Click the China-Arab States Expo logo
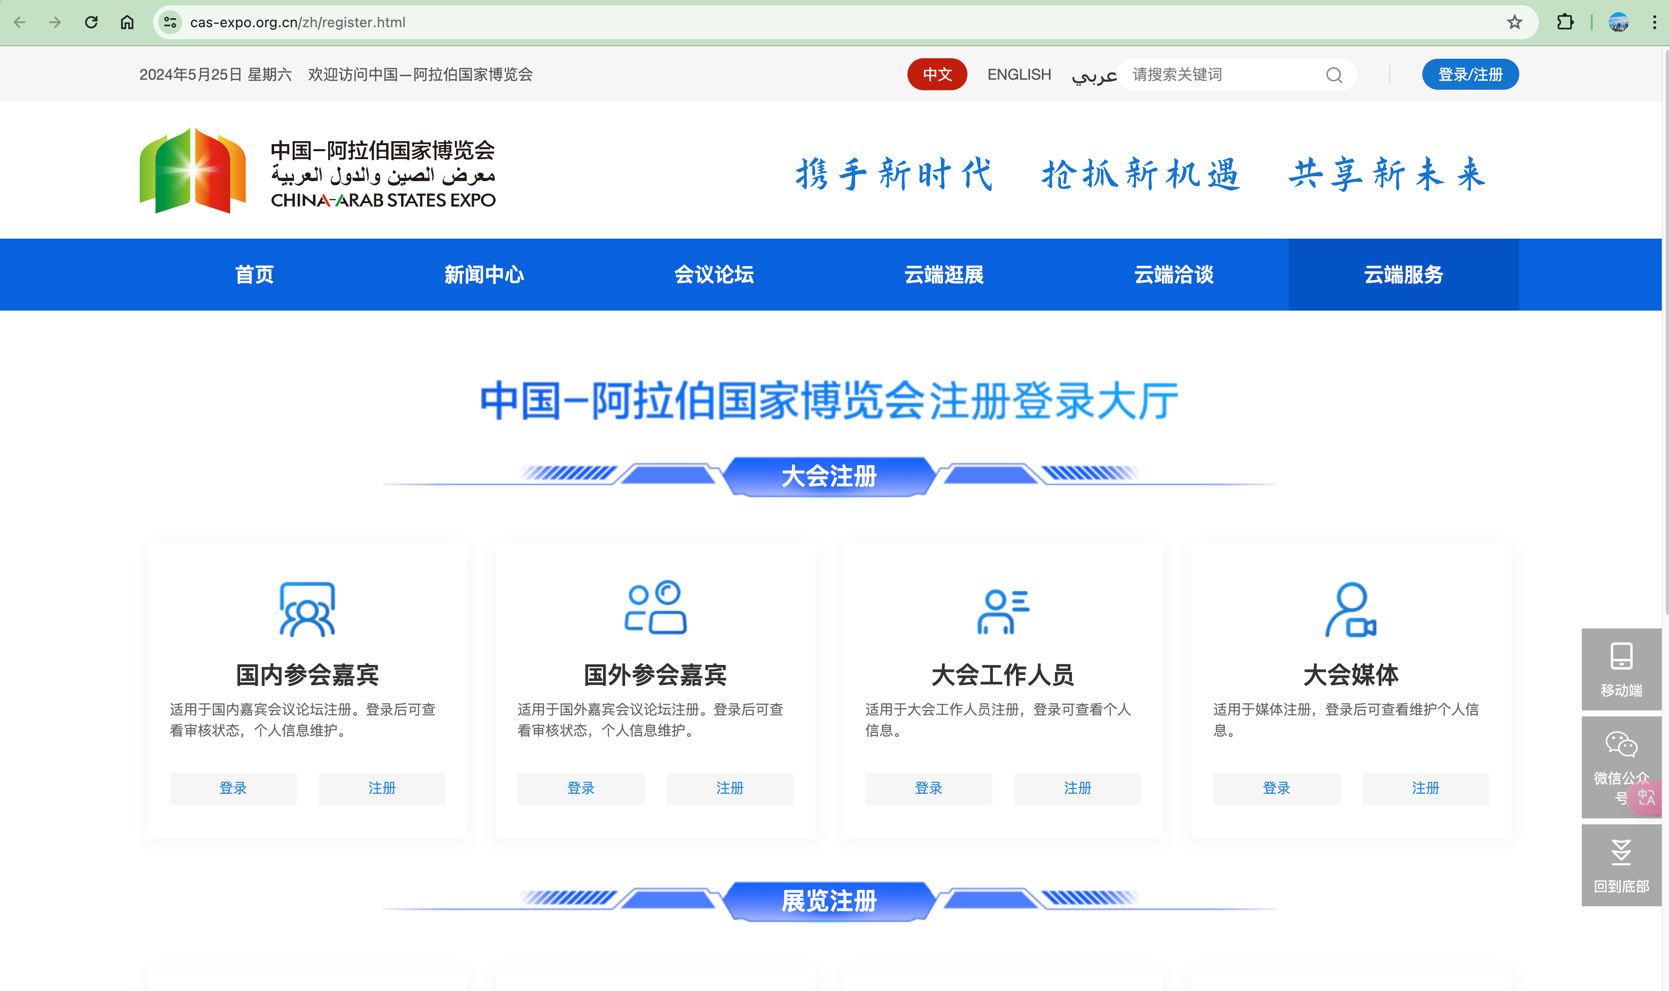This screenshot has width=1669, height=991. [318, 172]
